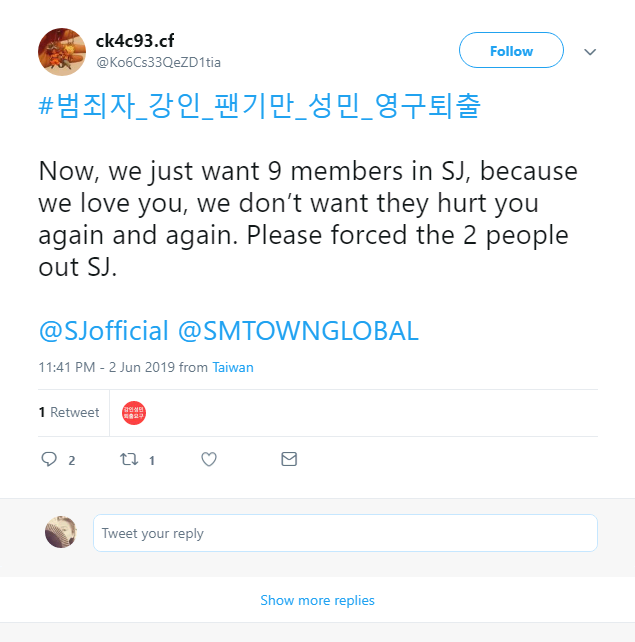
Task: Expand the tweet options chevron menu
Action: point(590,52)
